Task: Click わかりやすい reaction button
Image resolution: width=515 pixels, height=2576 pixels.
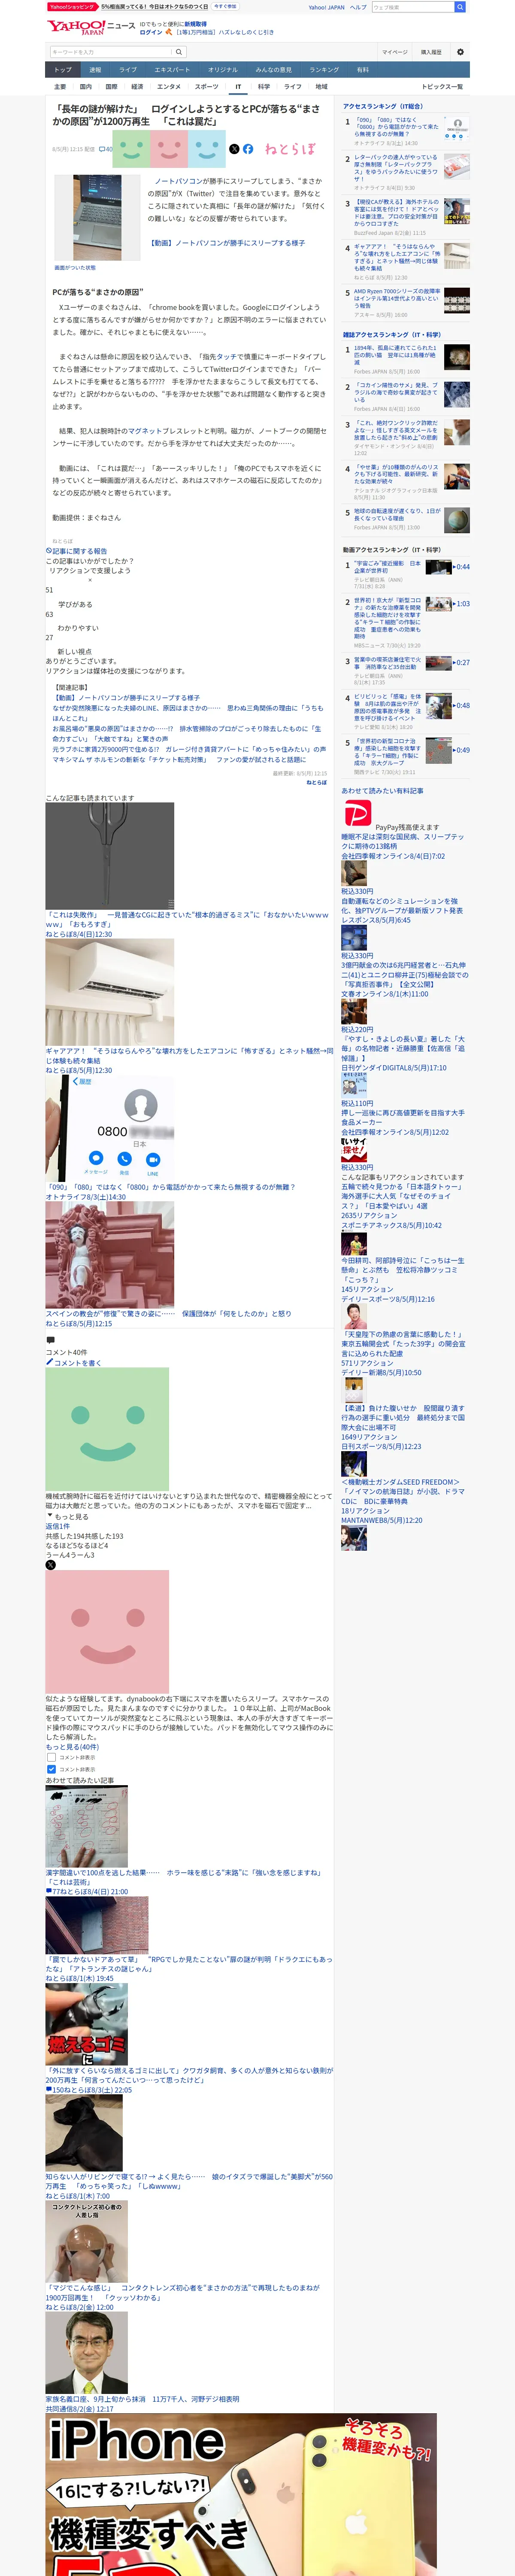Action: (78, 628)
